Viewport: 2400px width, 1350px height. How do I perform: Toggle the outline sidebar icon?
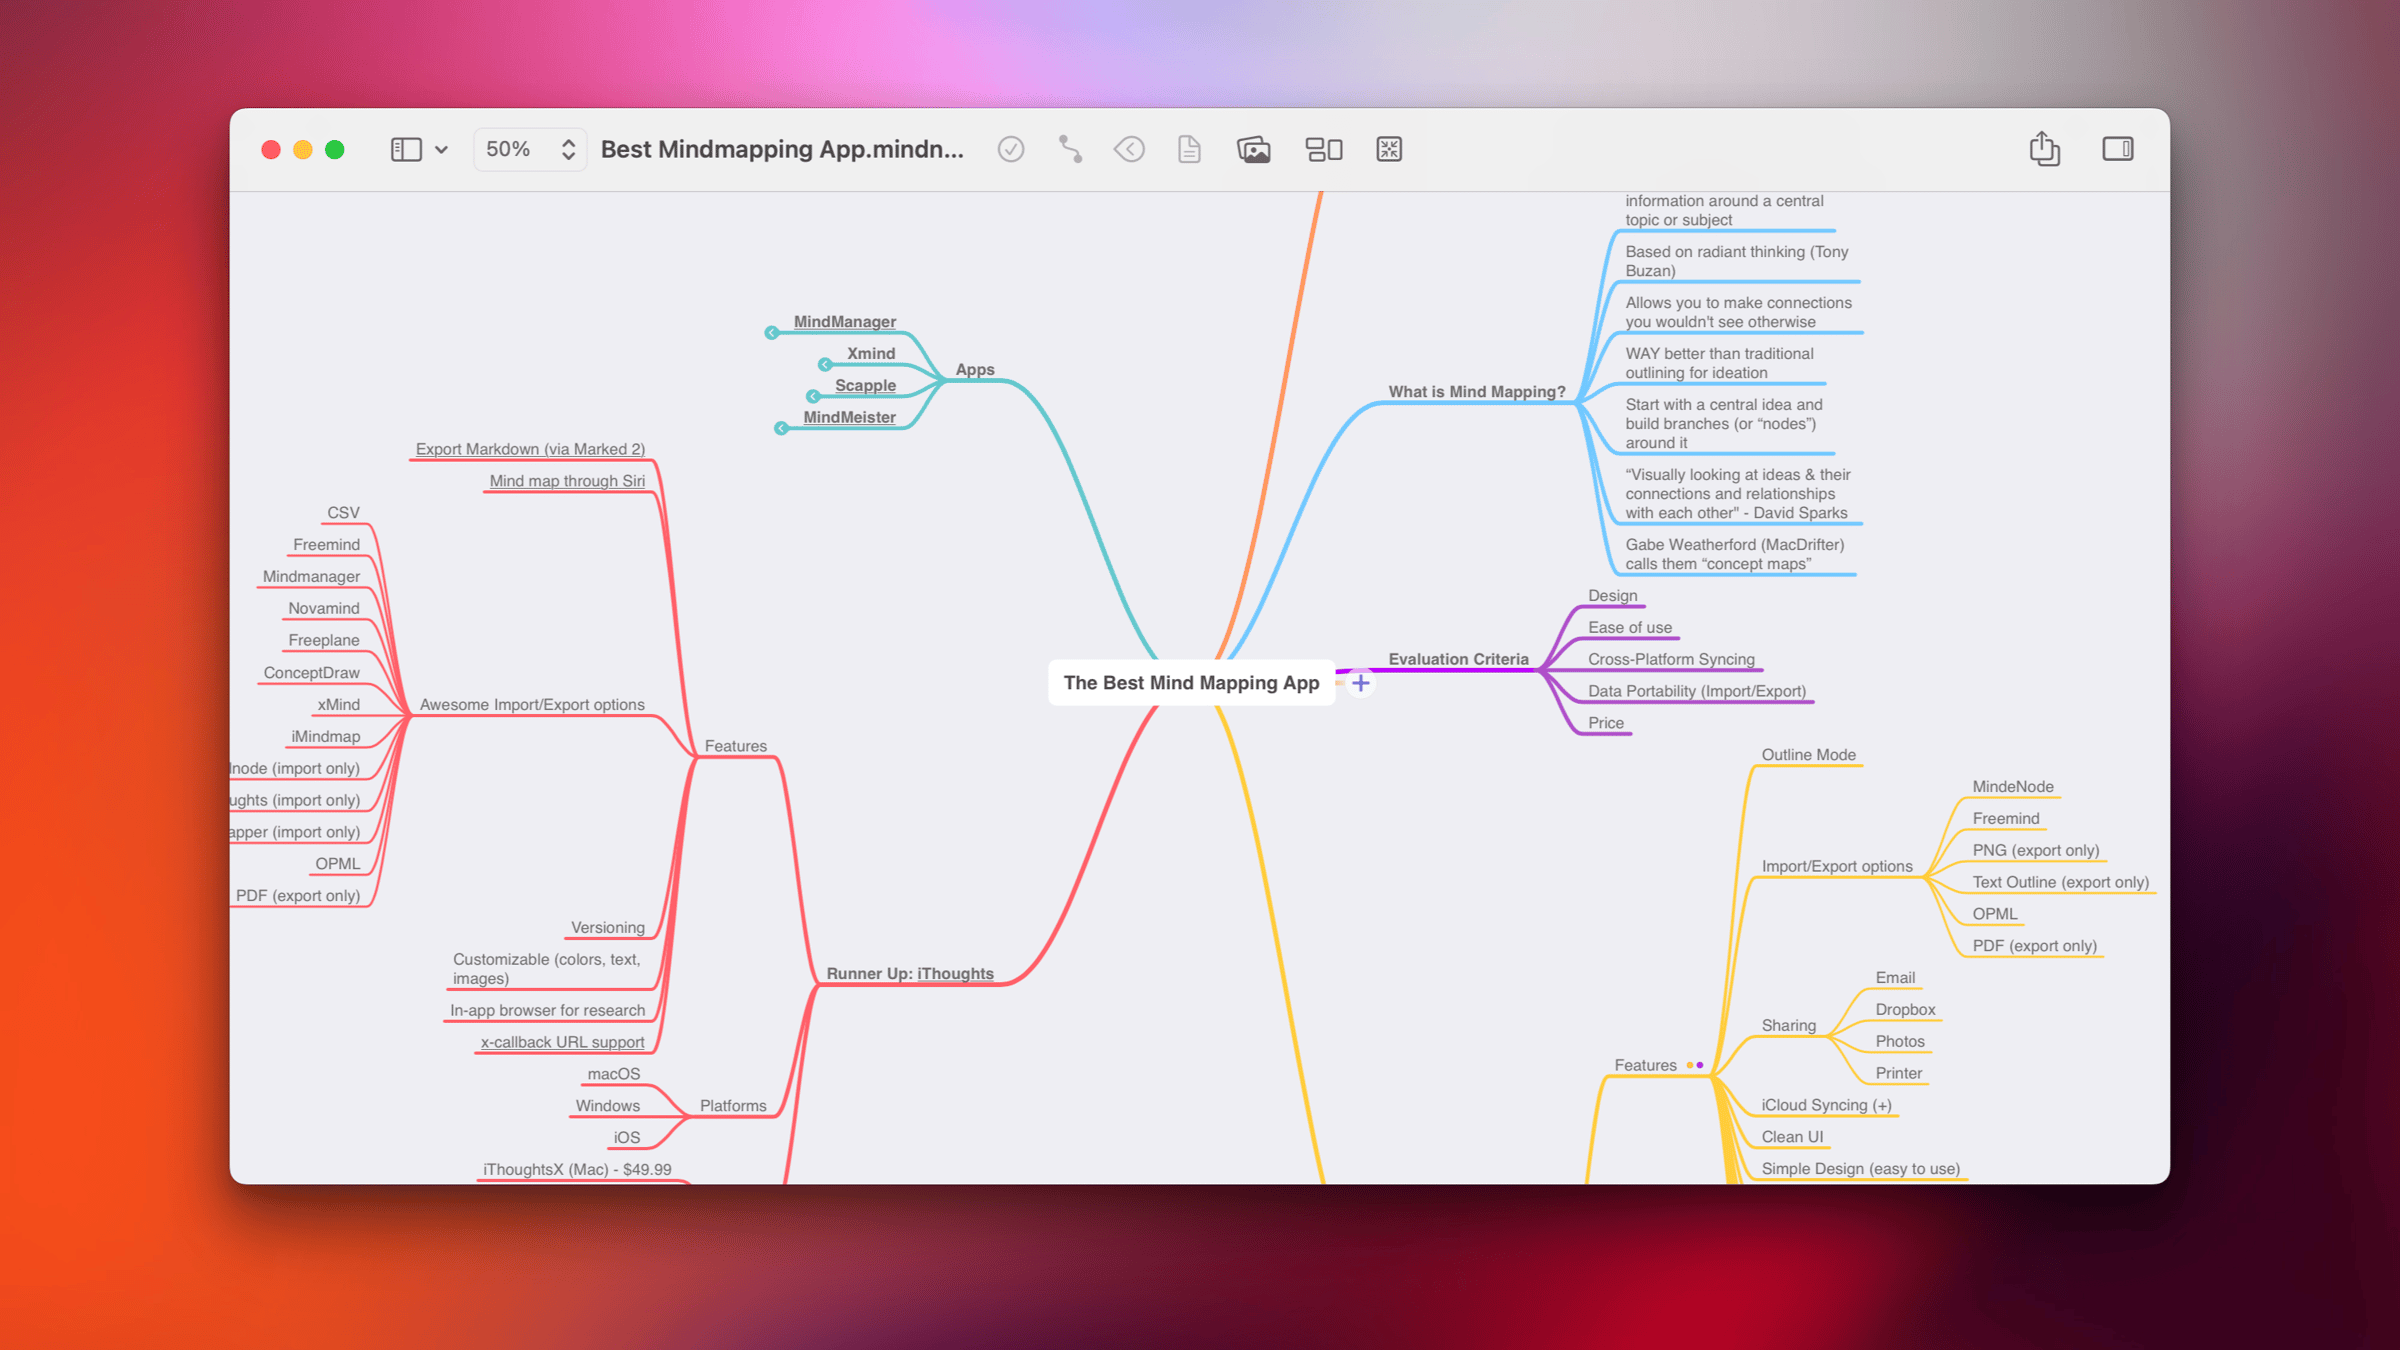coord(405,150)
